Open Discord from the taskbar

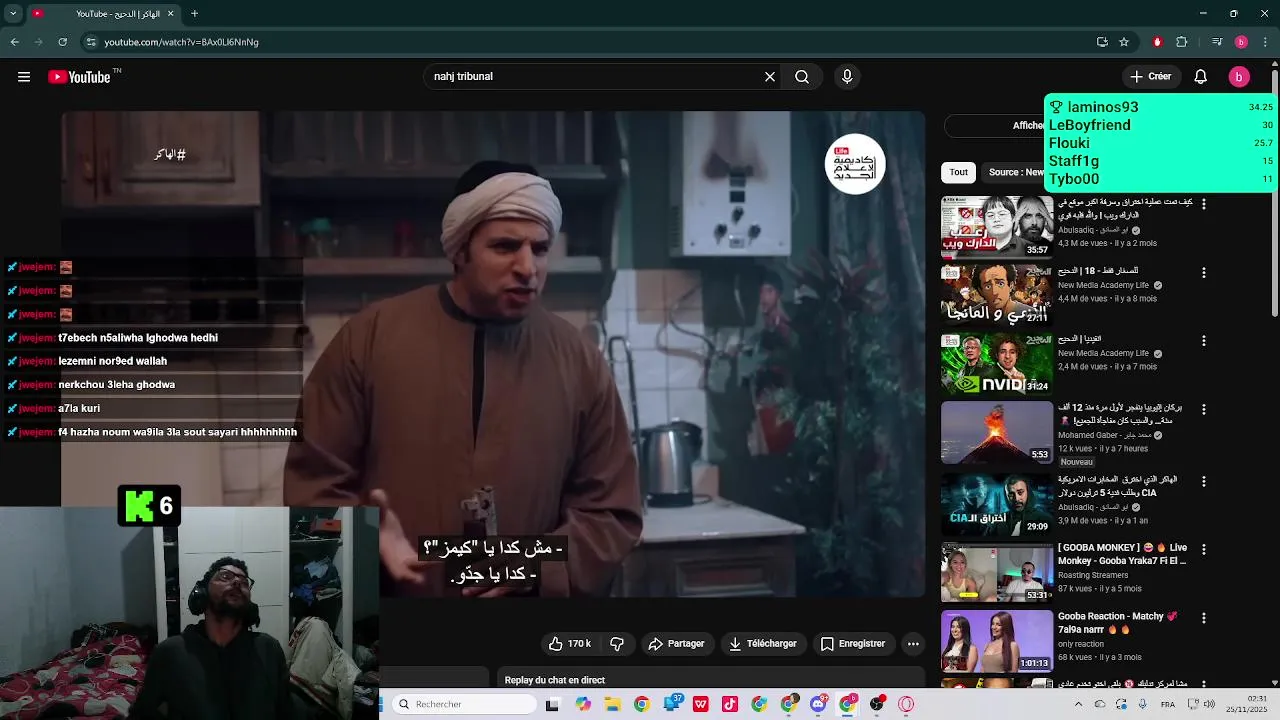tap(818, 704)
